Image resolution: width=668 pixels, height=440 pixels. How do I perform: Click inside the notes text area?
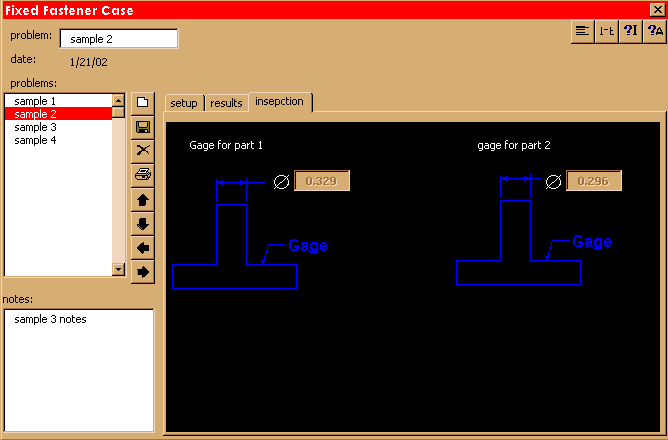79,370
